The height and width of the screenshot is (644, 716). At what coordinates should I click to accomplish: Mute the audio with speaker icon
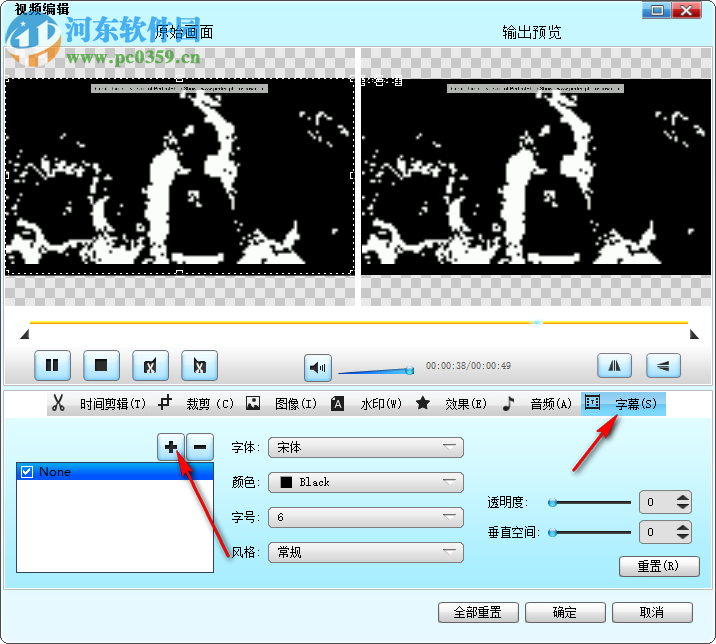point(318,368)
